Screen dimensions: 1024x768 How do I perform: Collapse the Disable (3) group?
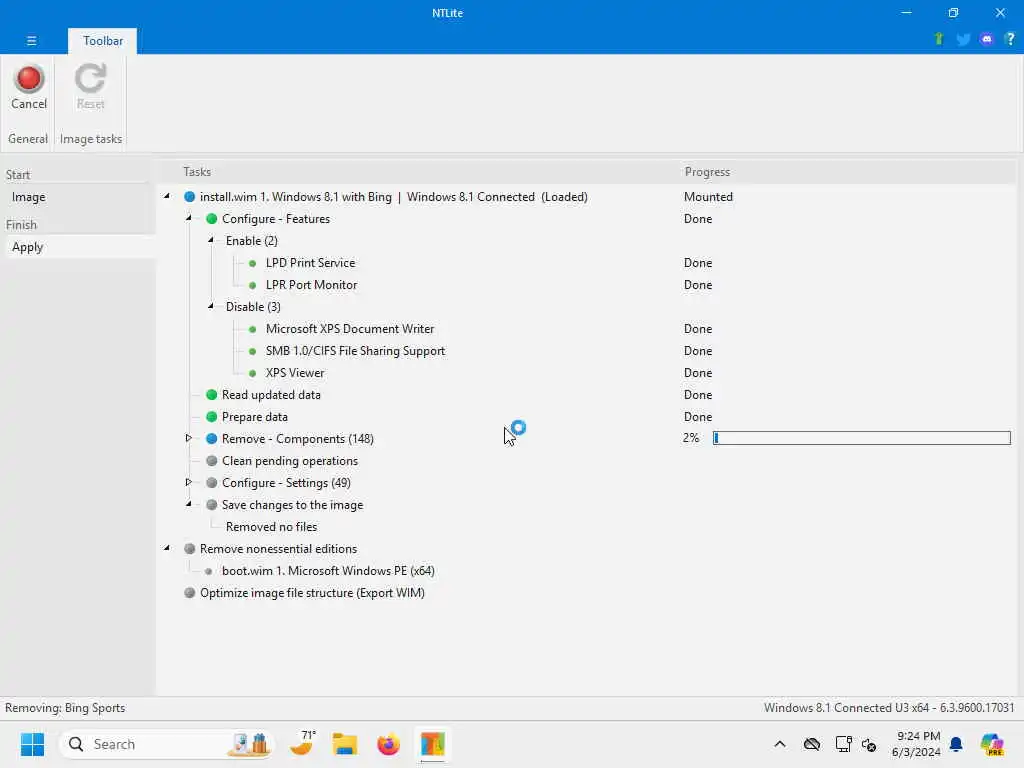pyautogui.click(x=211, y=306)
